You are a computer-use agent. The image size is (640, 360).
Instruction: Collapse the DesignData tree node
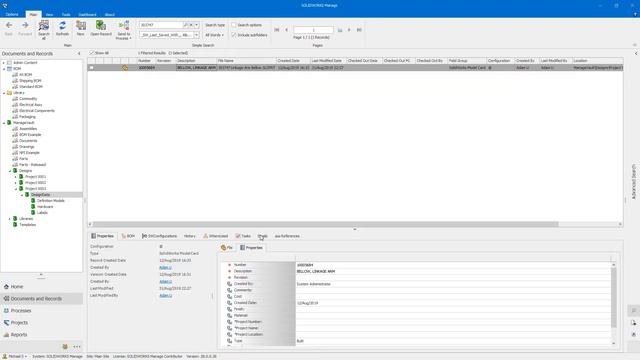[22, 195]
